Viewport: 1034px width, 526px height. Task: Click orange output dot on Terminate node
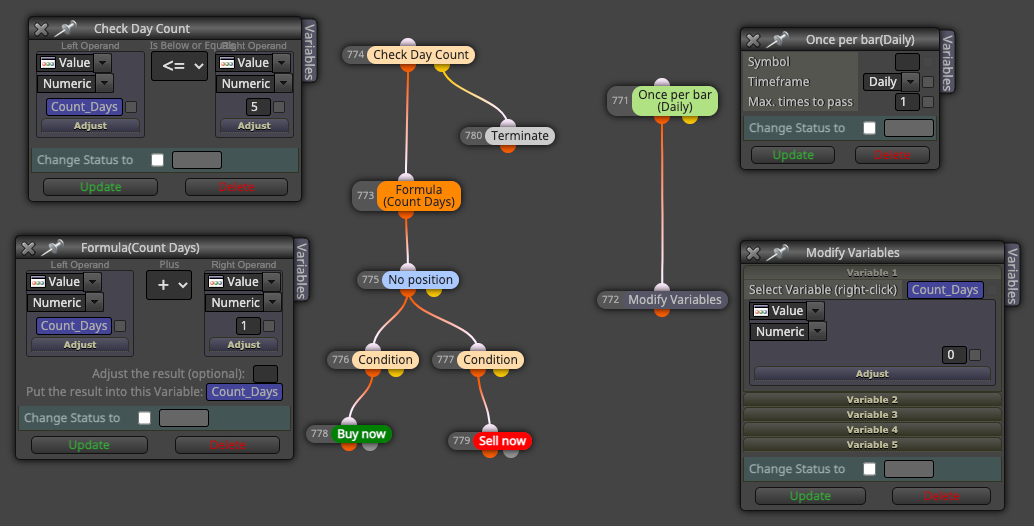coord(508,148)
